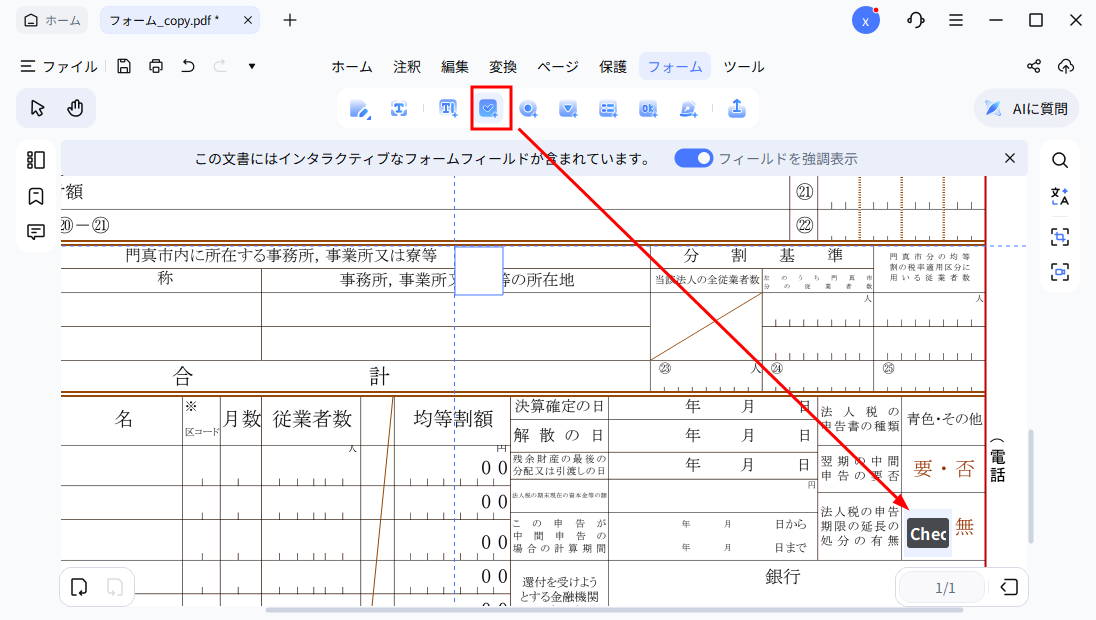
Task: Open the 保護 tab
Action: coord(613,67)
